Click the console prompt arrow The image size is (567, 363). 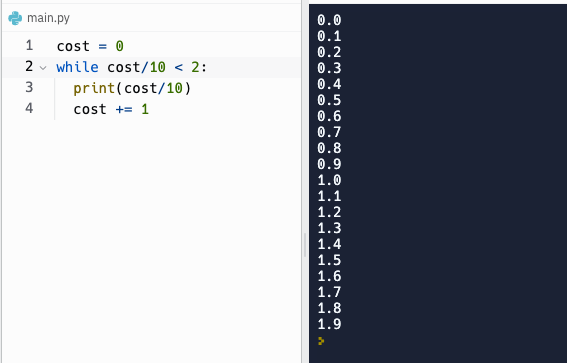click(321, 341)
